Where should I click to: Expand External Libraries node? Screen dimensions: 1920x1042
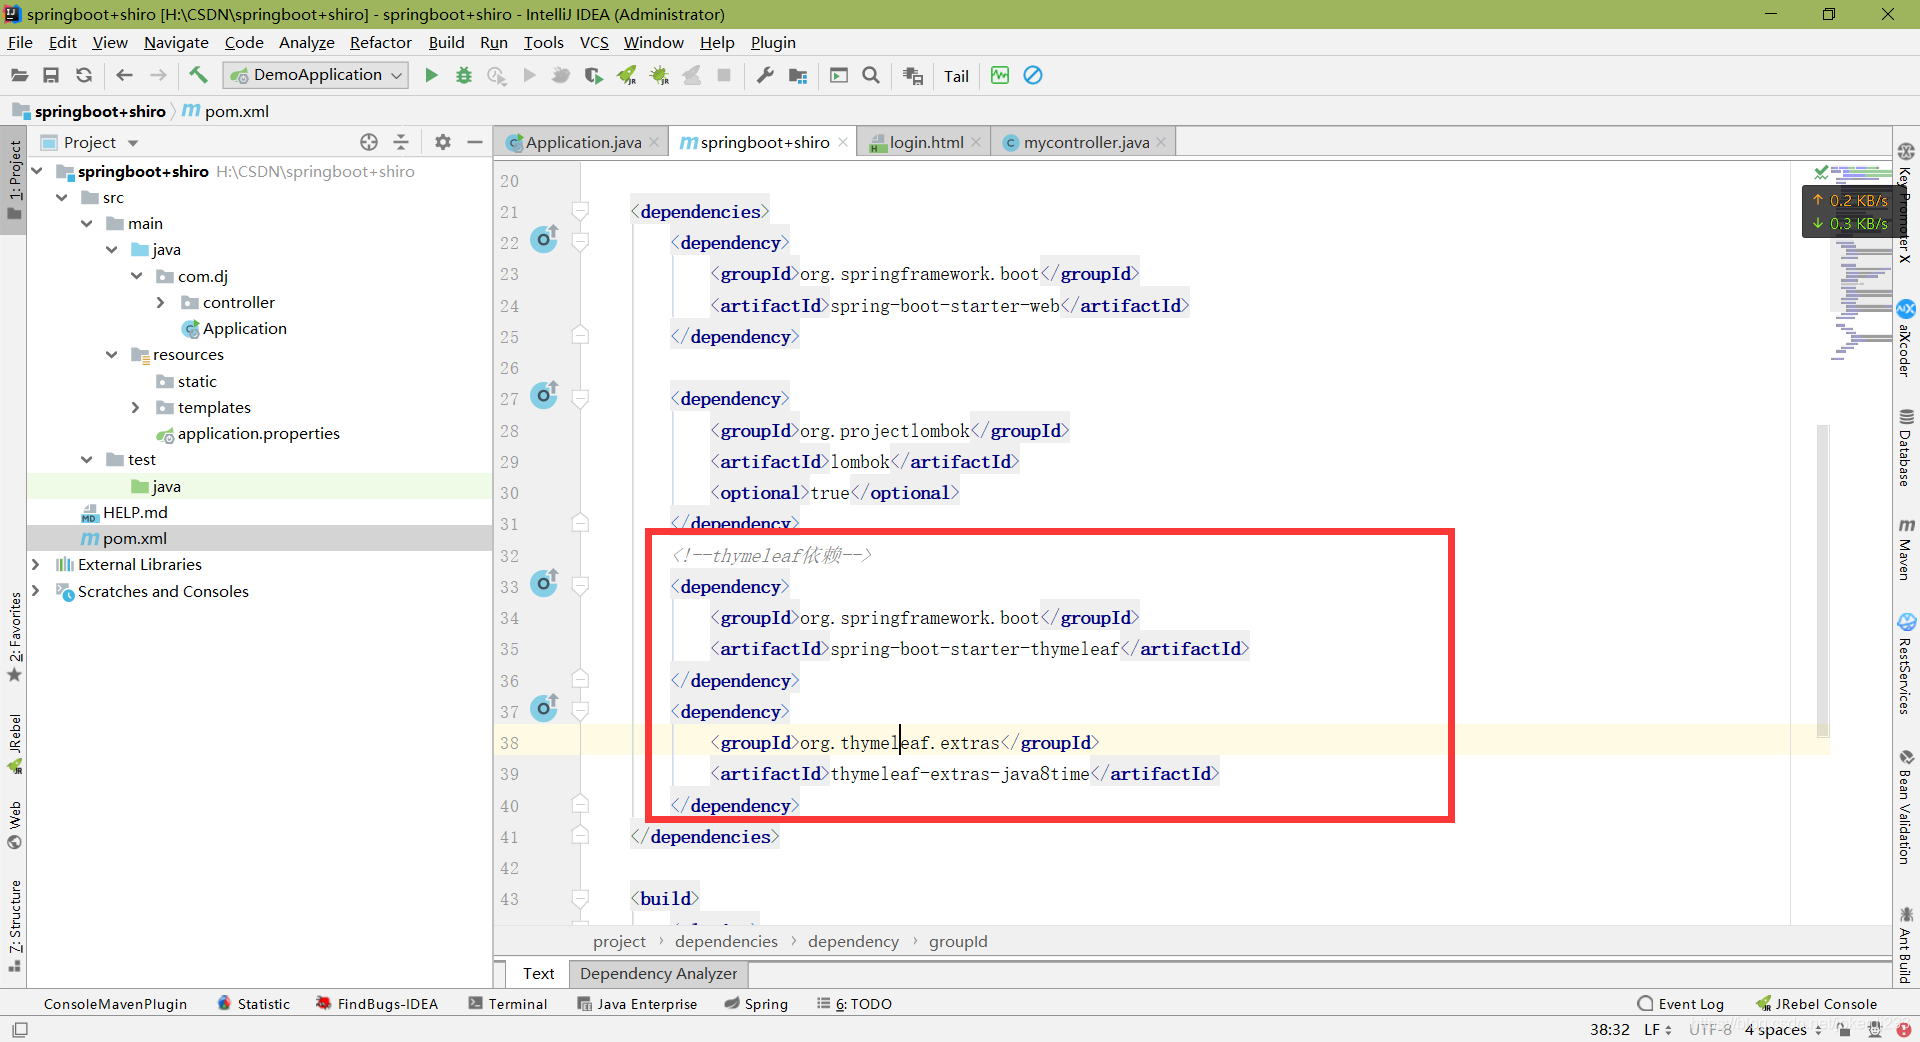(36, 564)
